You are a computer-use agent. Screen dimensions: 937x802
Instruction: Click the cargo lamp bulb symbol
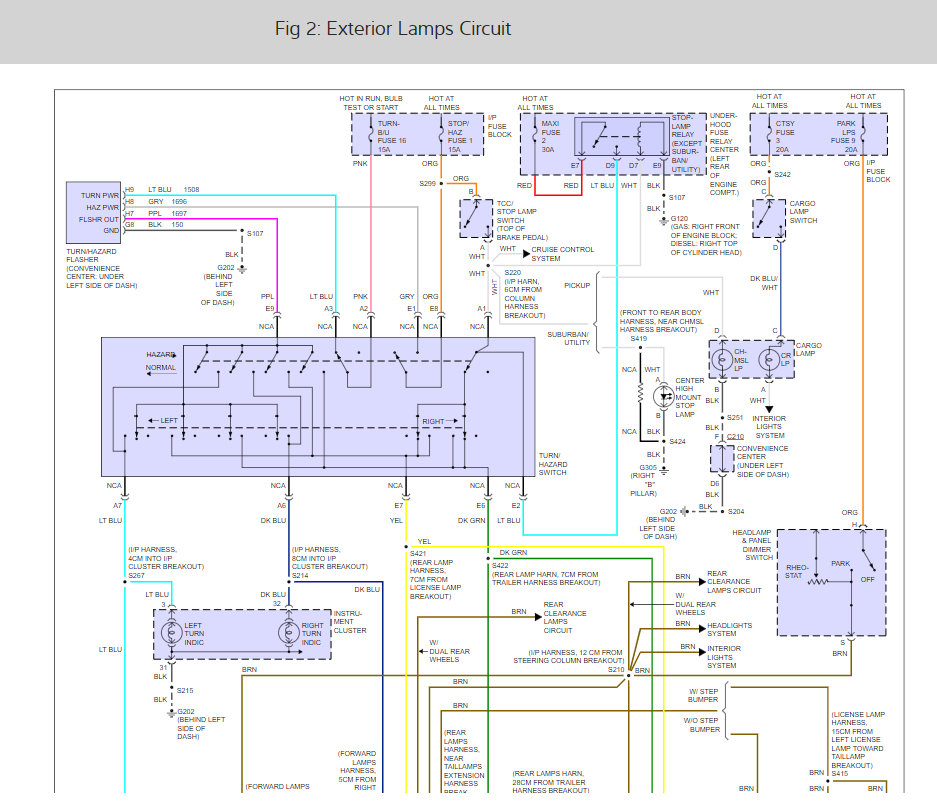click(x=768, y=359)
